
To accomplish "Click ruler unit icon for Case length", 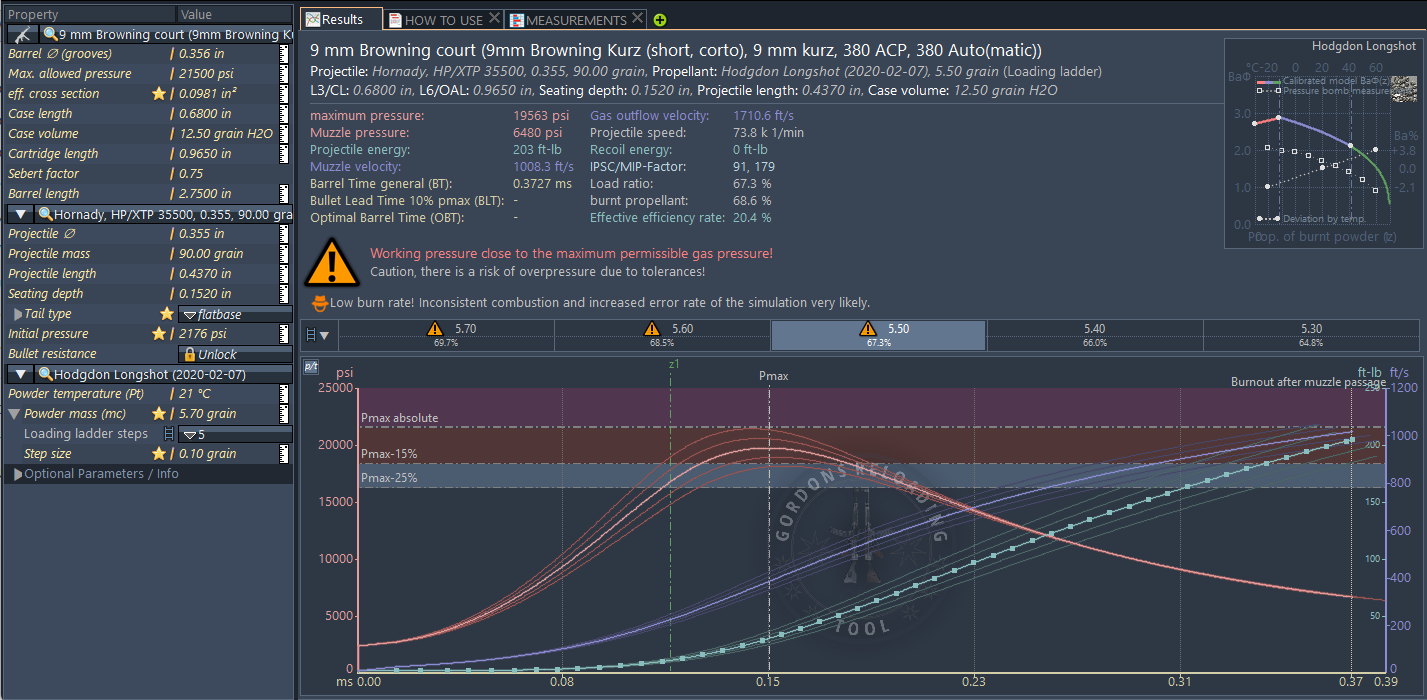I will click(284, 114).
